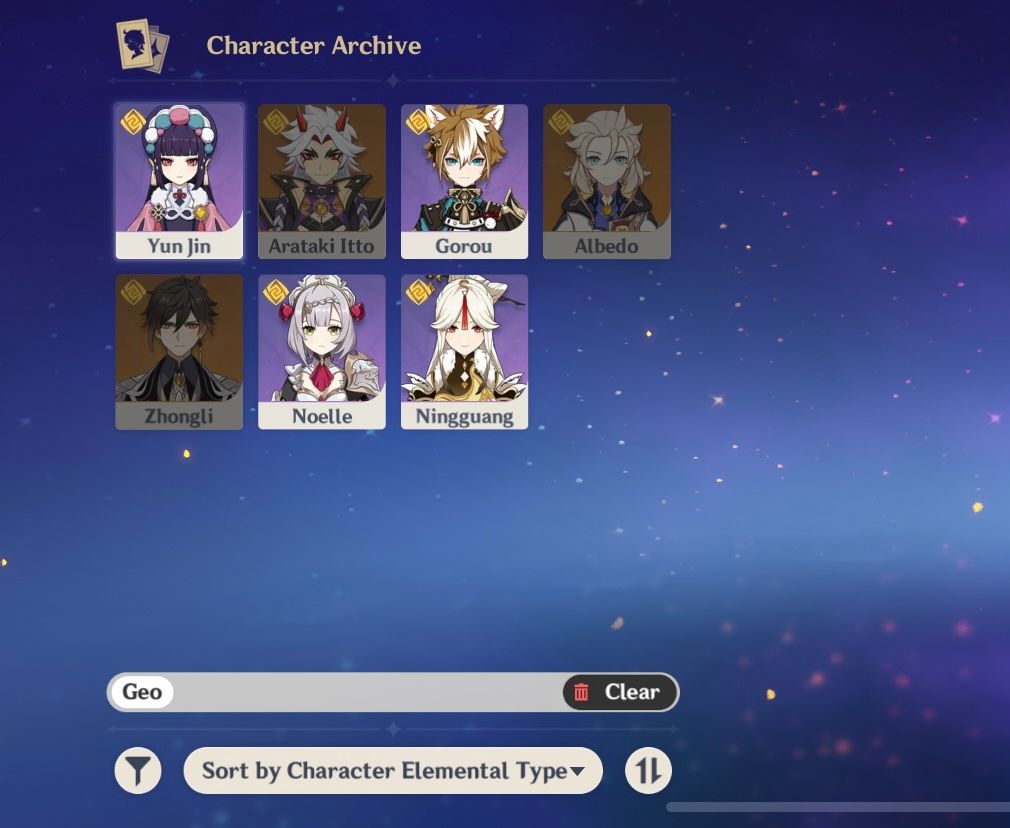Select Arataki Itto character card
This screenshot has width=1010, height=828.
tap(321, 182)
